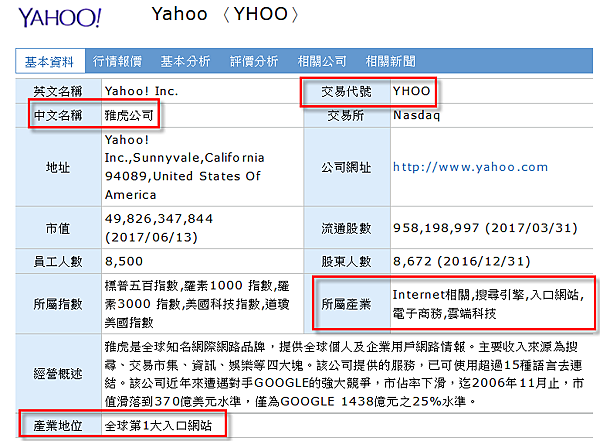The height and width of the screenshot is (441, 600).
Task: View the 相關新聞 tab
Action: [390, 61]
